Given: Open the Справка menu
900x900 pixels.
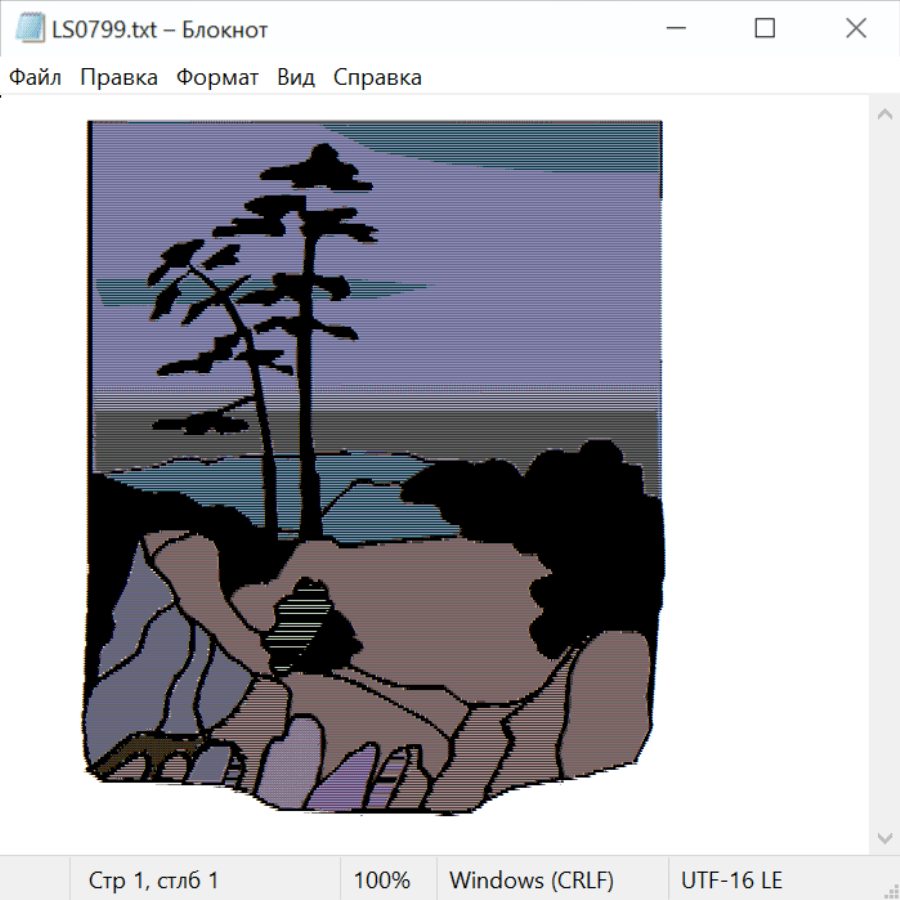Looking at the screenshot, I should click(377, 77).
